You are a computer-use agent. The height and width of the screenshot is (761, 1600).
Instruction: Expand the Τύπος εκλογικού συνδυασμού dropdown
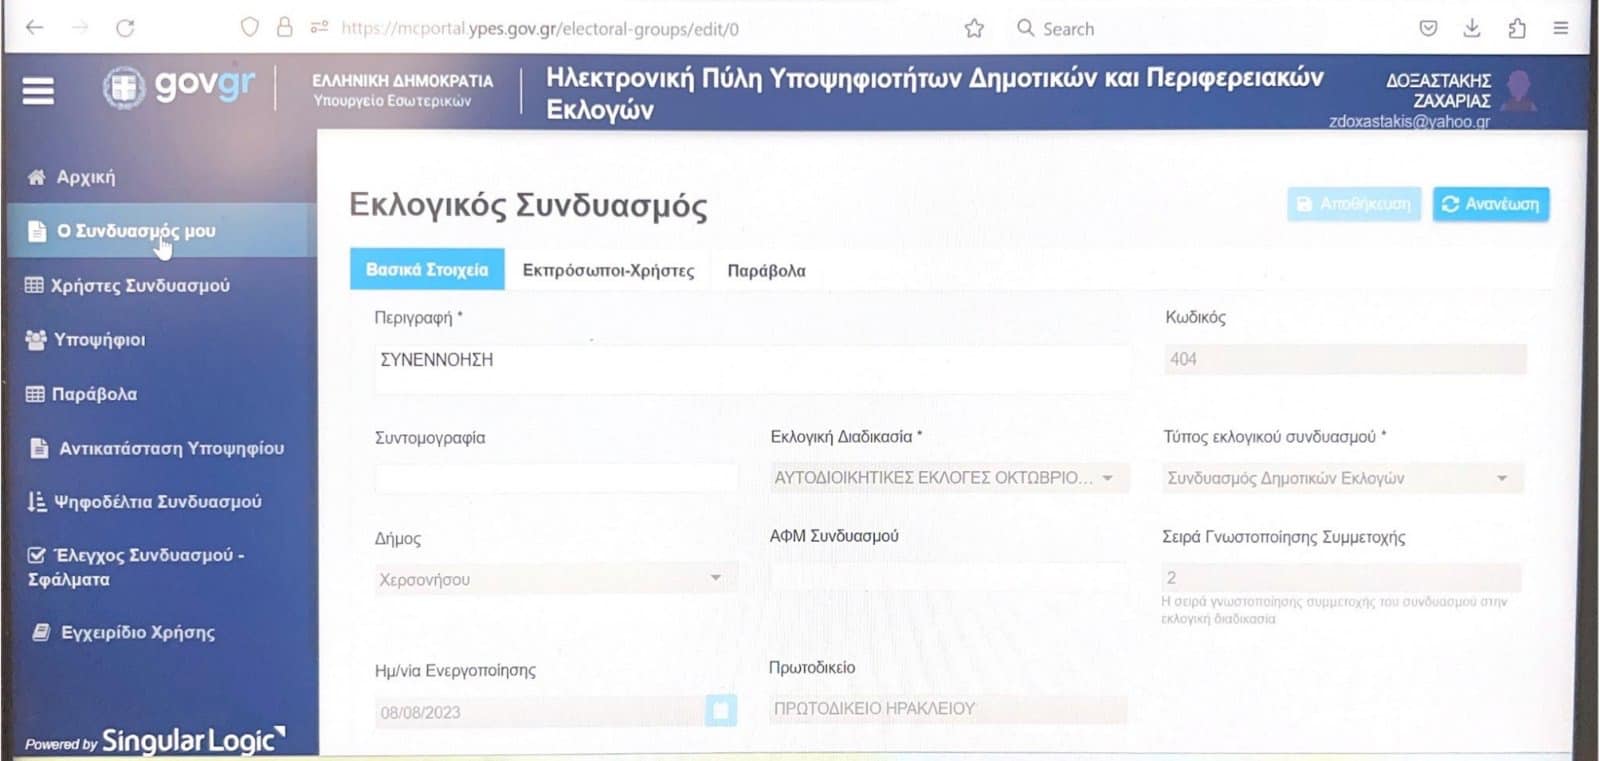pyautogui.click(x=1343, y=478)
